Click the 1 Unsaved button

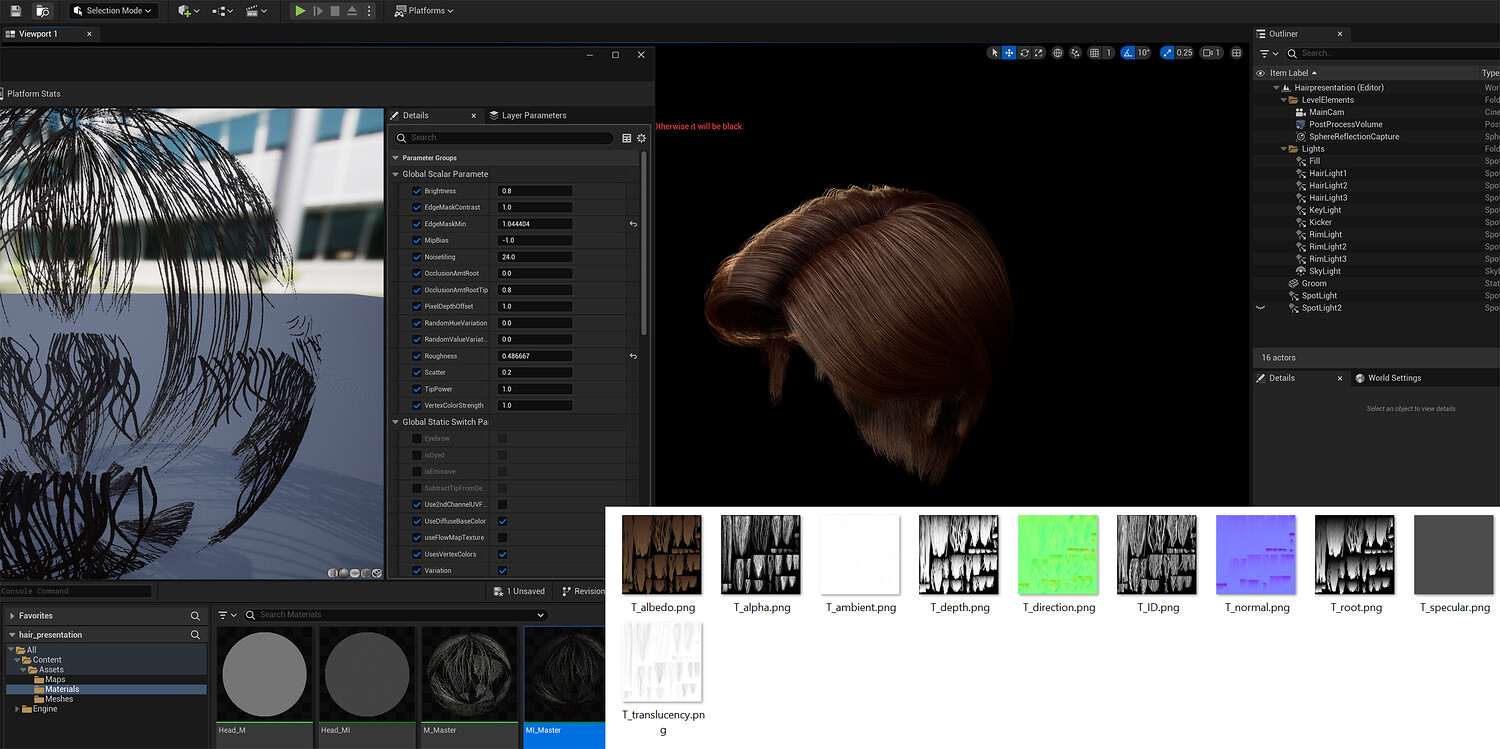tap(520, 591)
